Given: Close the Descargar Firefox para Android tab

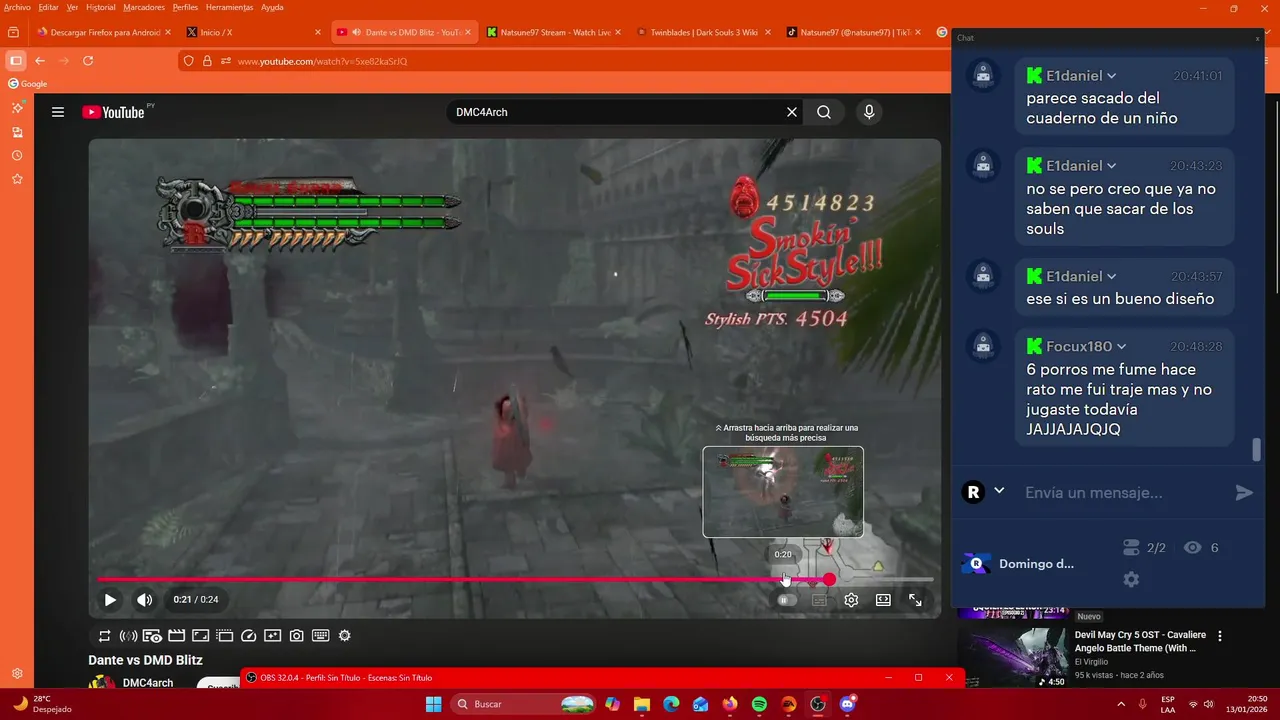Looking at the screenshot, I should point(167,32).
